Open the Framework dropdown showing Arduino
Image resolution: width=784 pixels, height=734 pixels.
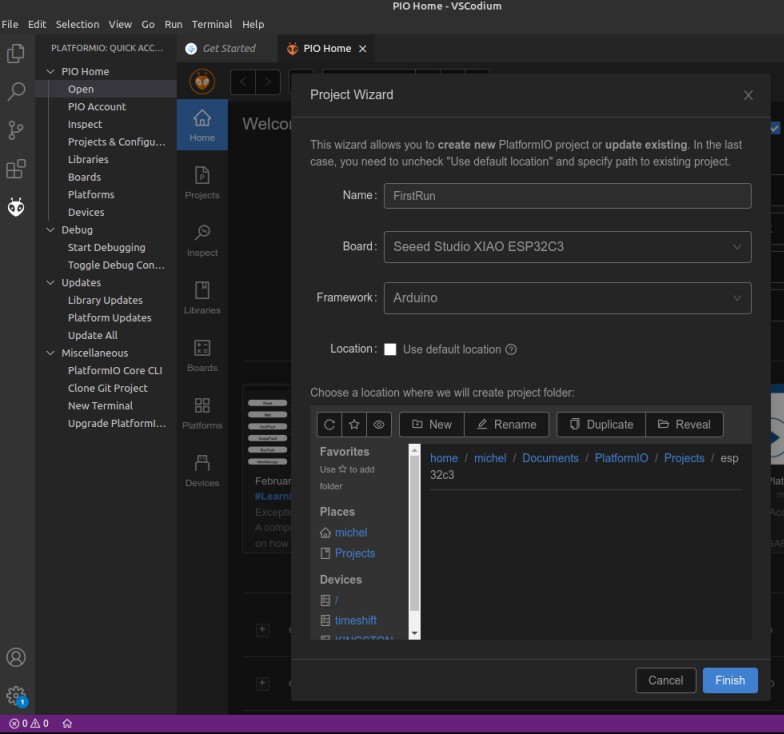tap(567, 298)
